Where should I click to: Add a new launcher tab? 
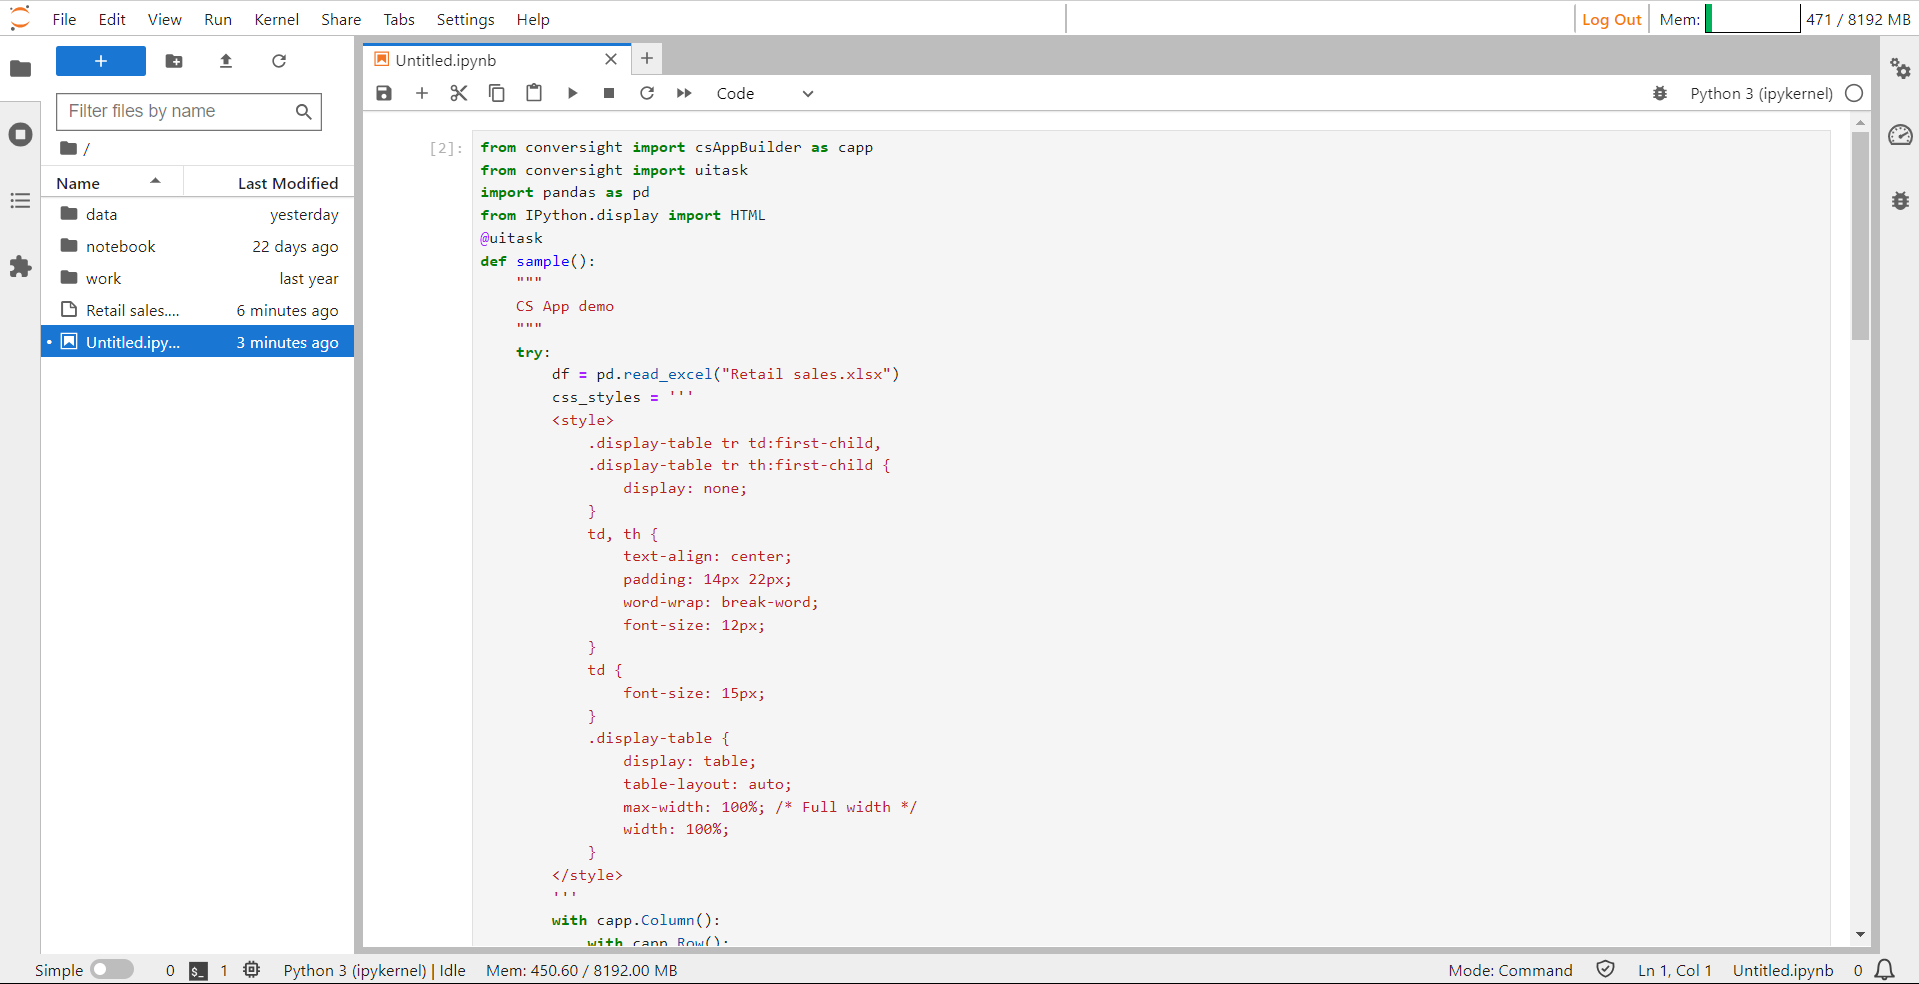tap(647, 59)
